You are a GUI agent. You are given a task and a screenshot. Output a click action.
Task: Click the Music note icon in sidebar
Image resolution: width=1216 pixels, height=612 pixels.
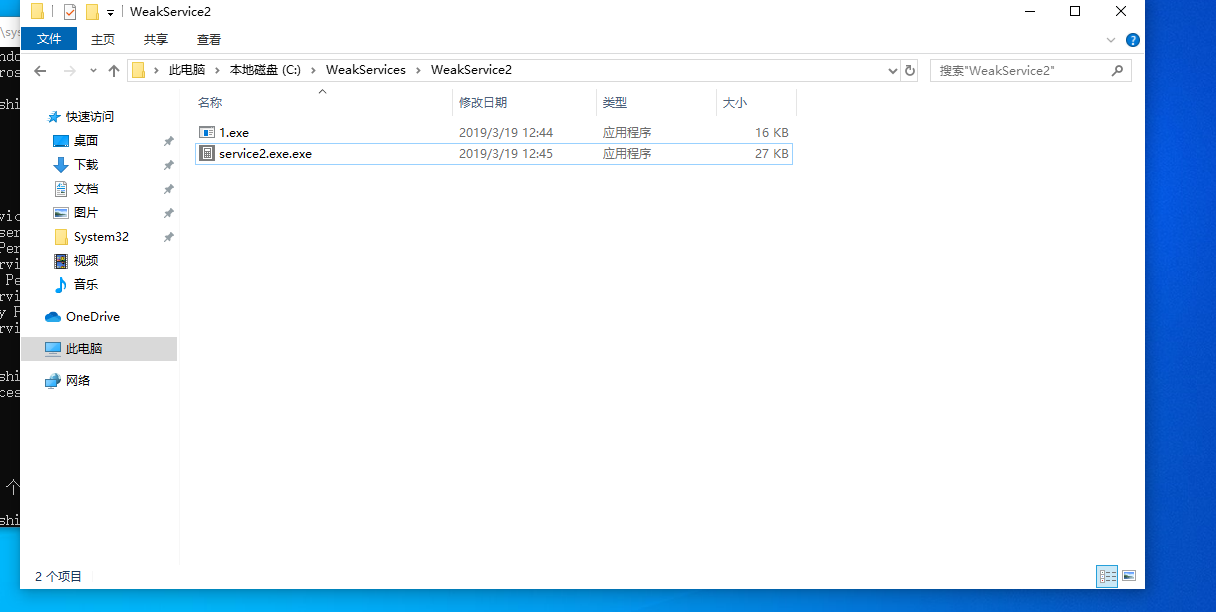61,285
